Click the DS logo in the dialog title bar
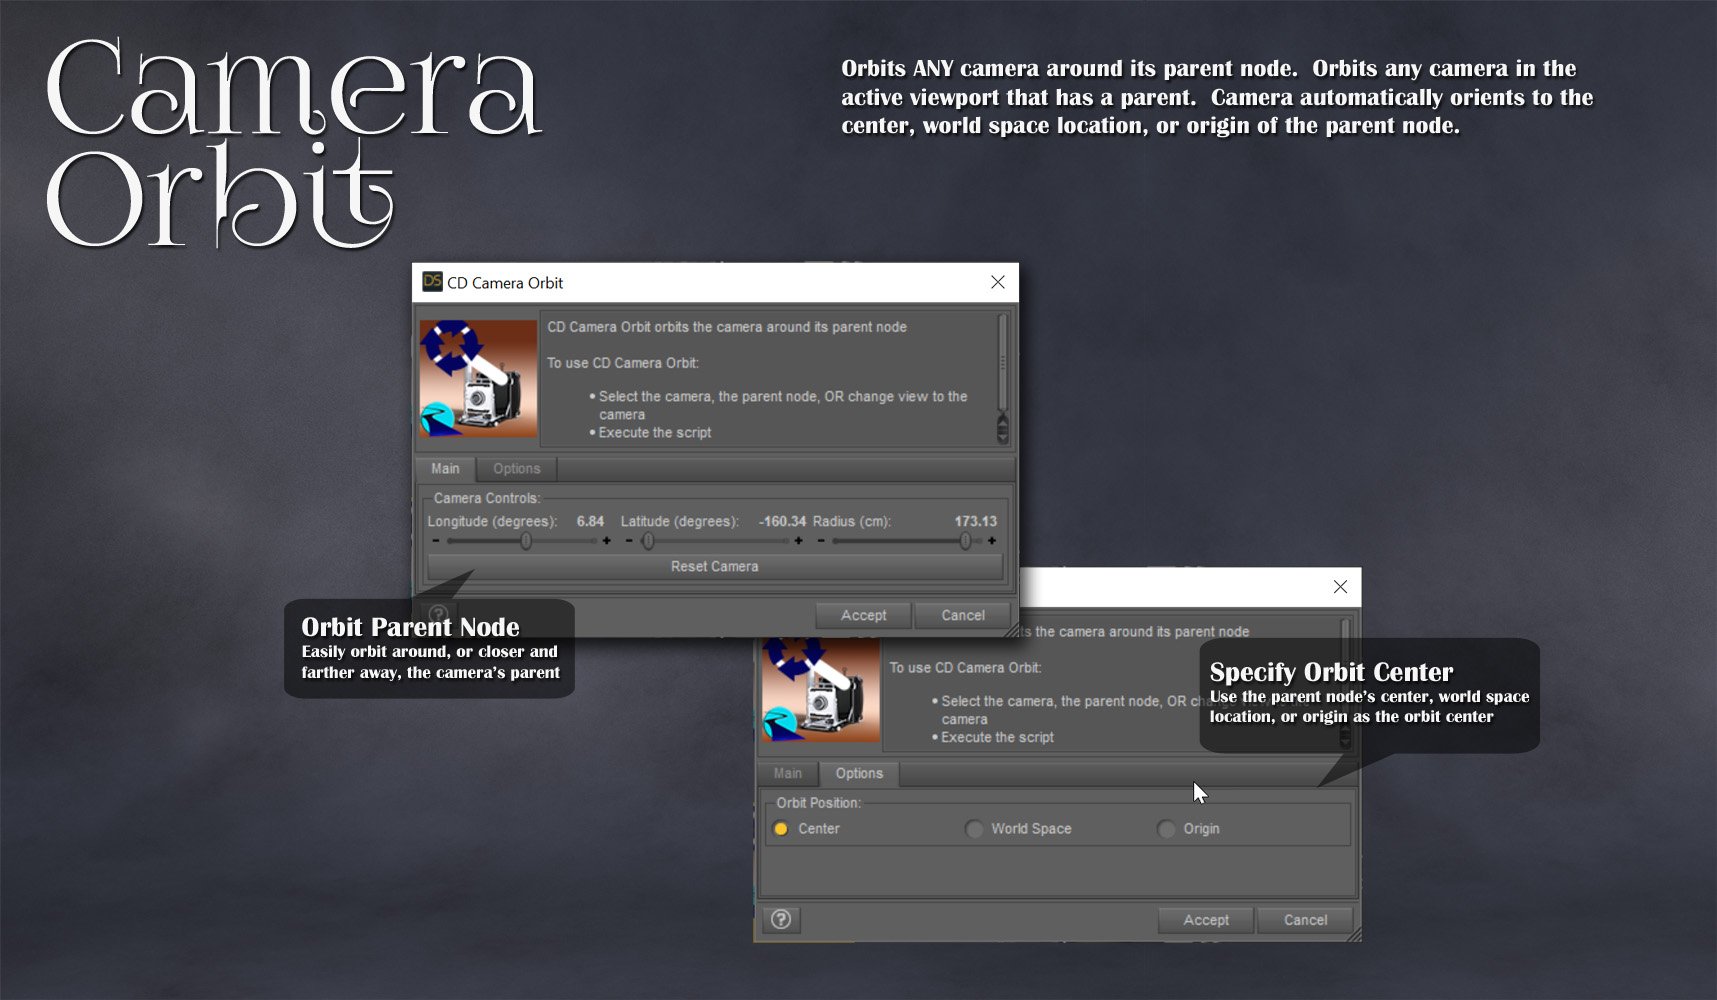The width and height of the screenshot is (1717, 1000). click(x=431, y=283)
